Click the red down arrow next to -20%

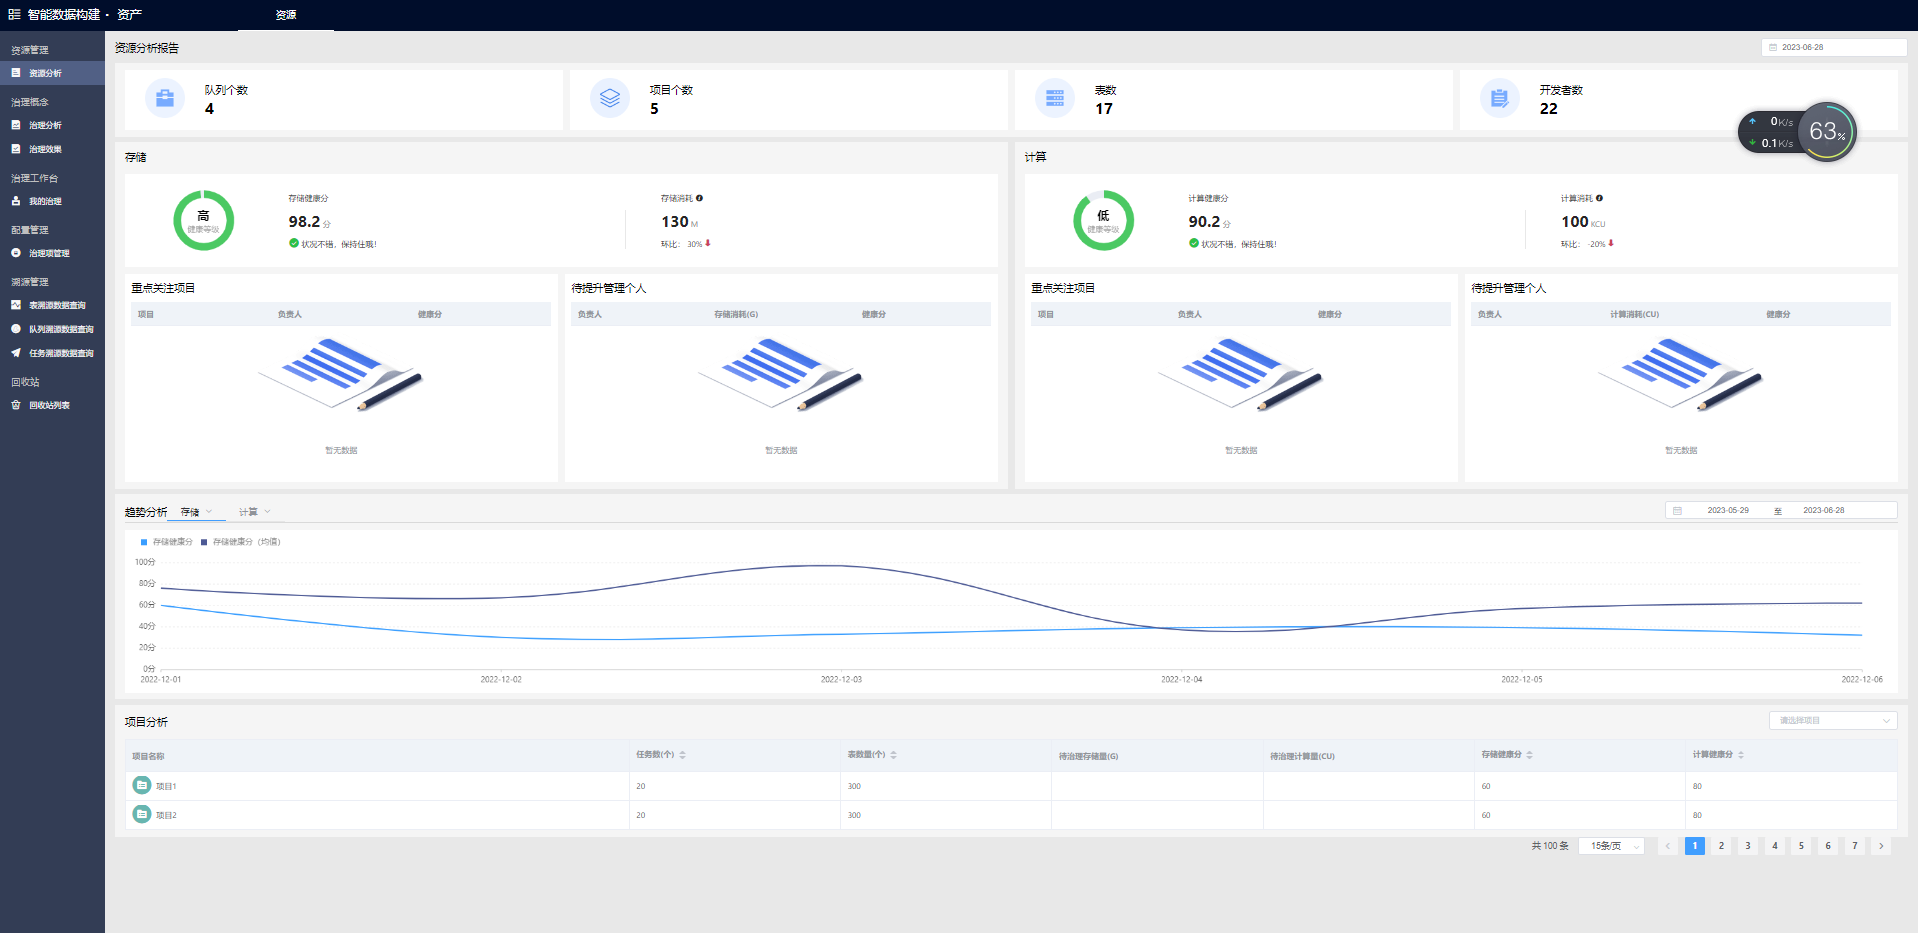(x=1611, y=243)
